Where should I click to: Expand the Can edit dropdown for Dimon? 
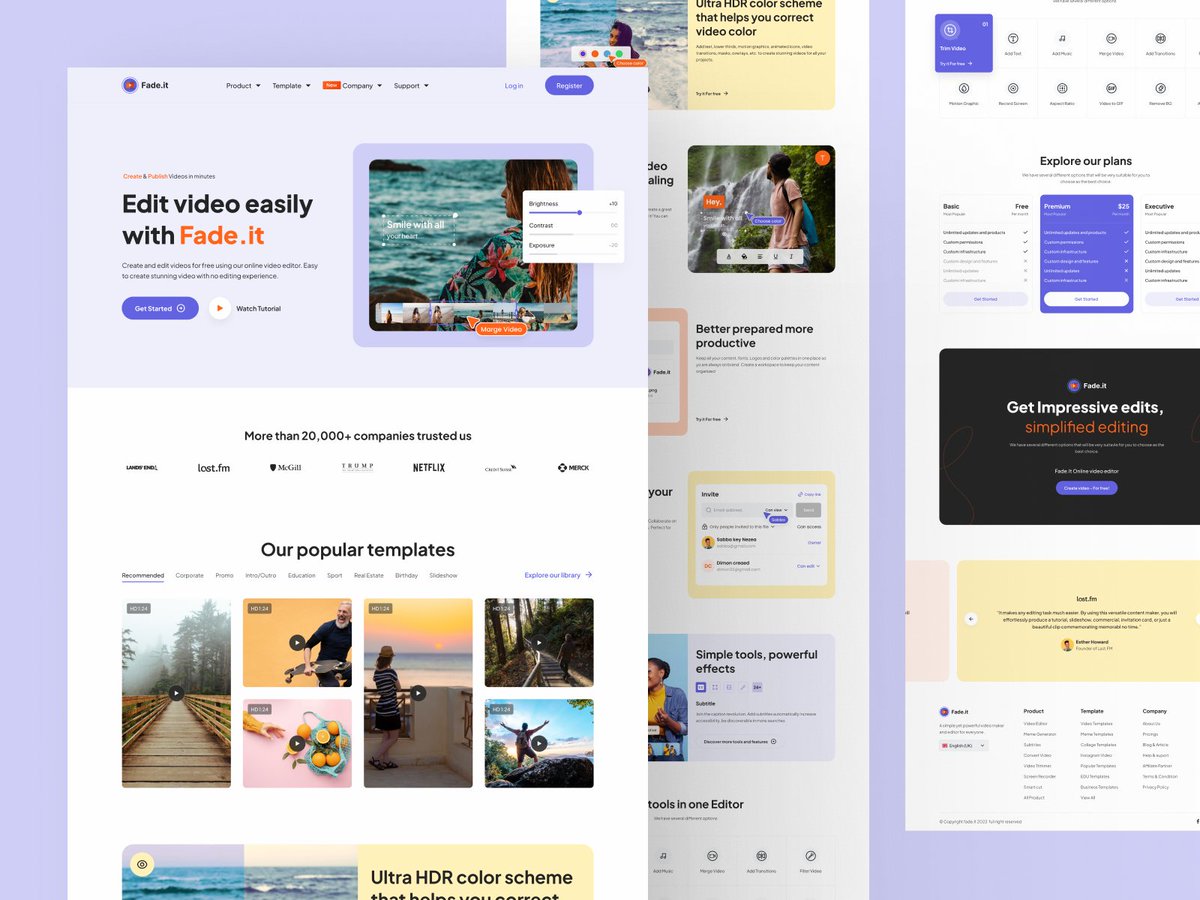[808, 566]
